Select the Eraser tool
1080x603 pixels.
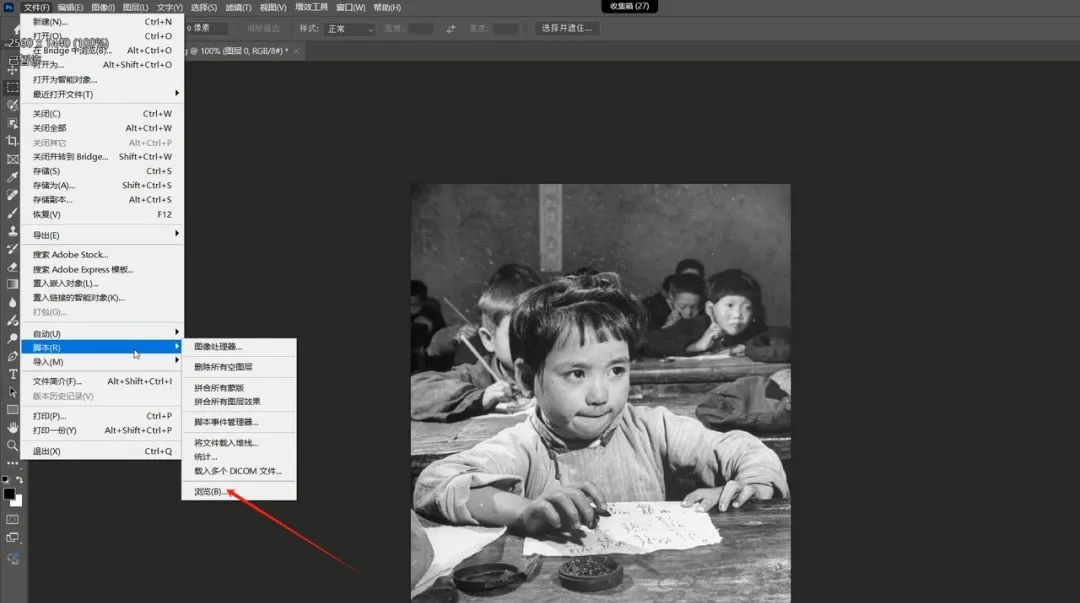(x=12, y=267)
